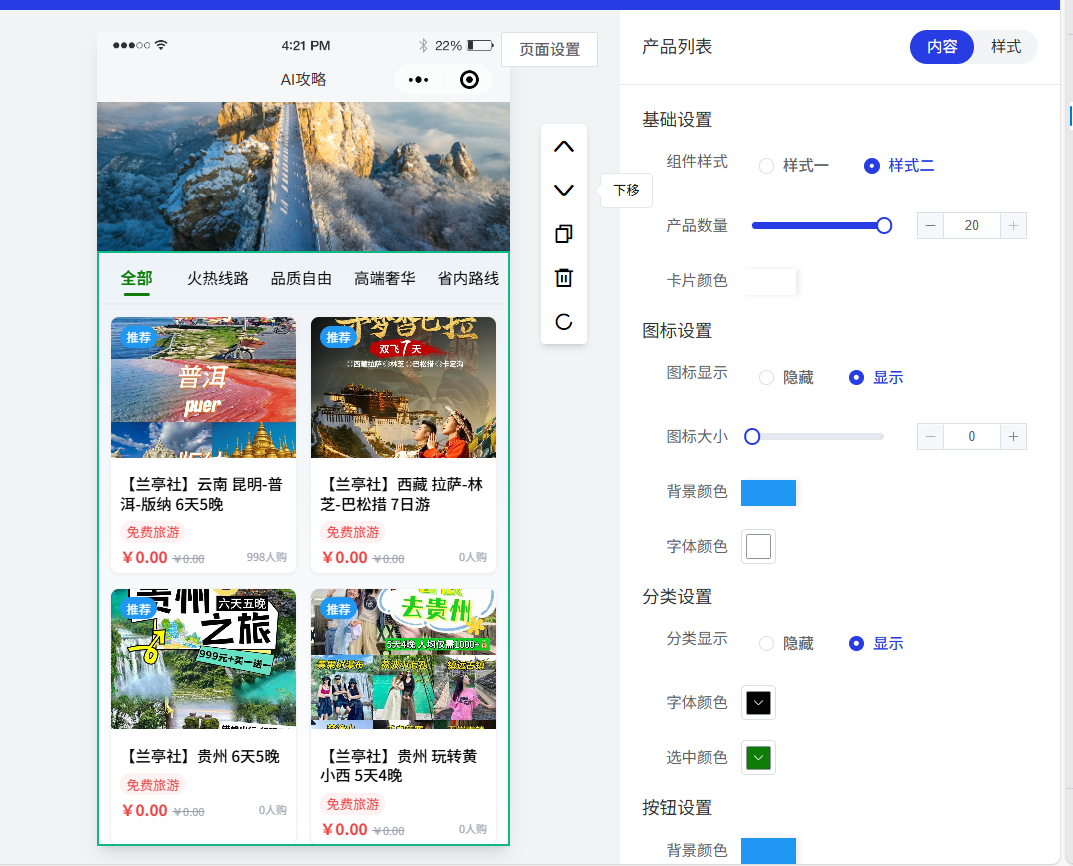The width and height of the screenshot is (1073, 866).
Task: Click the blue icon background color swatch
Action: (768, 493)
